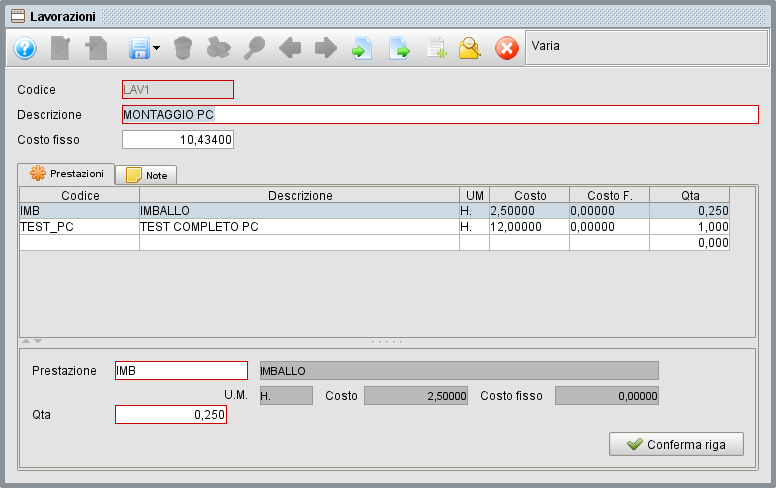Image resolution: width=776 pixels, height=488 pixels.
Task: Click the Qta input field showing 0,250
Action: (x=171, y=414)
